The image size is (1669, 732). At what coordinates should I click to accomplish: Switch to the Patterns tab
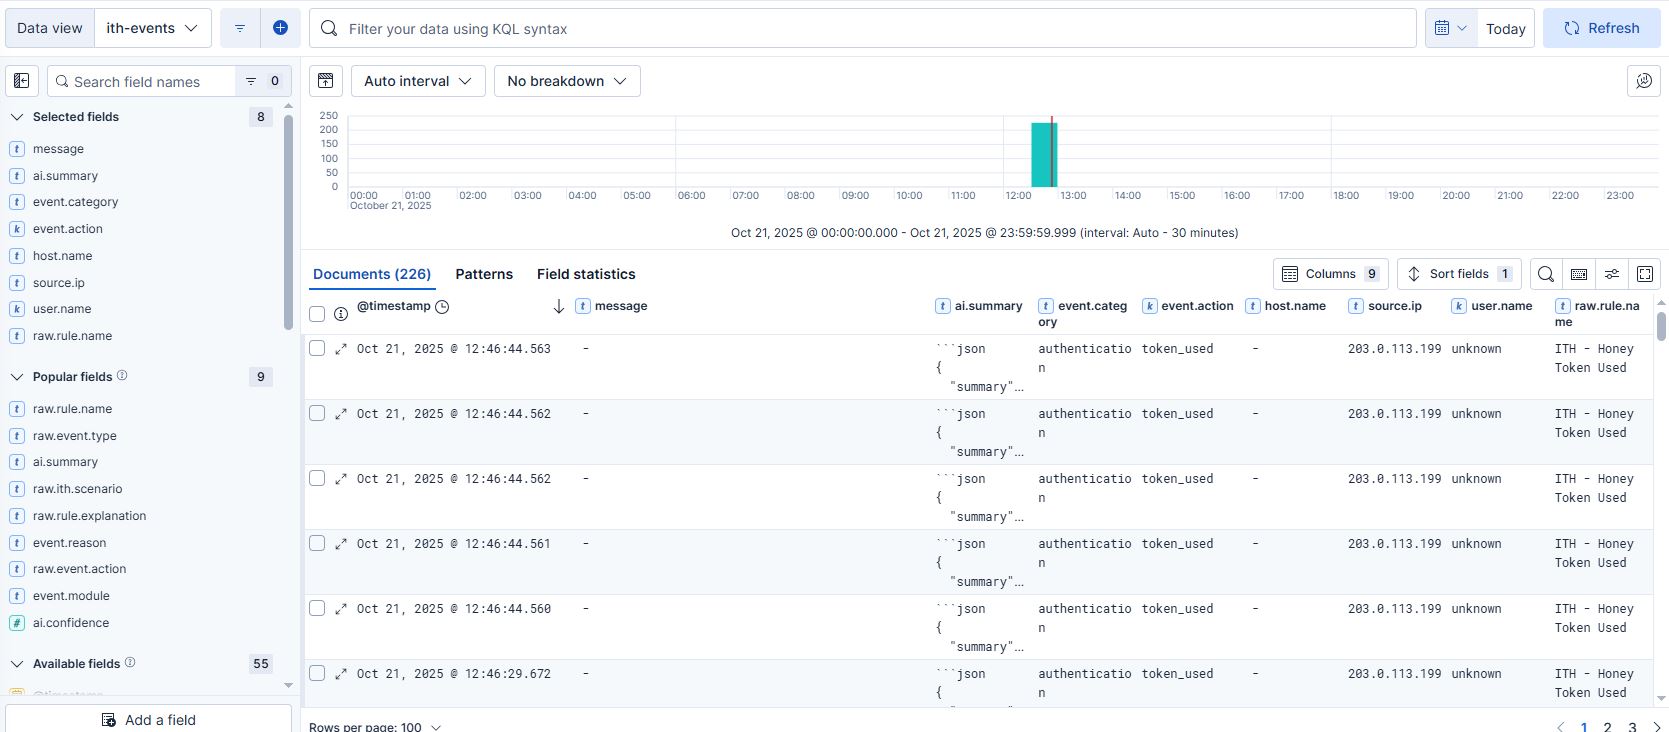[x=484, y=274]
